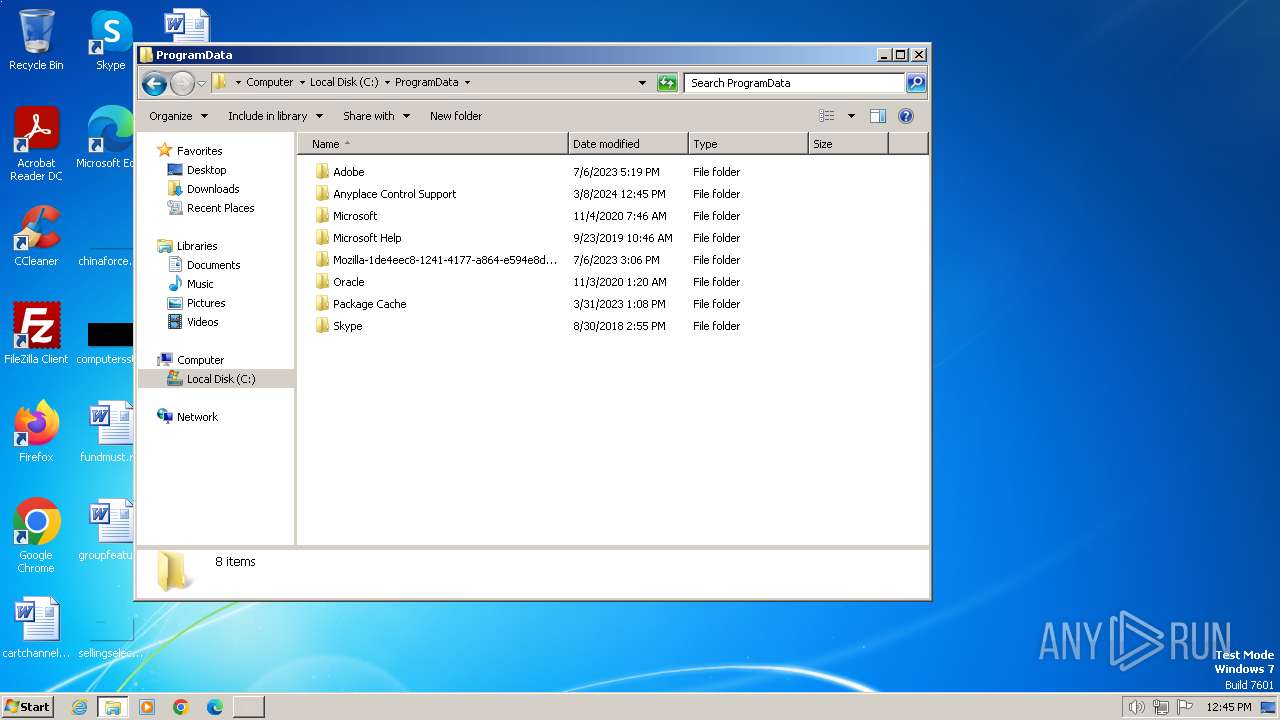The image size is (1280, 720).
Task: Open the recent pages dropdown arrow
Action: point(201,83)
